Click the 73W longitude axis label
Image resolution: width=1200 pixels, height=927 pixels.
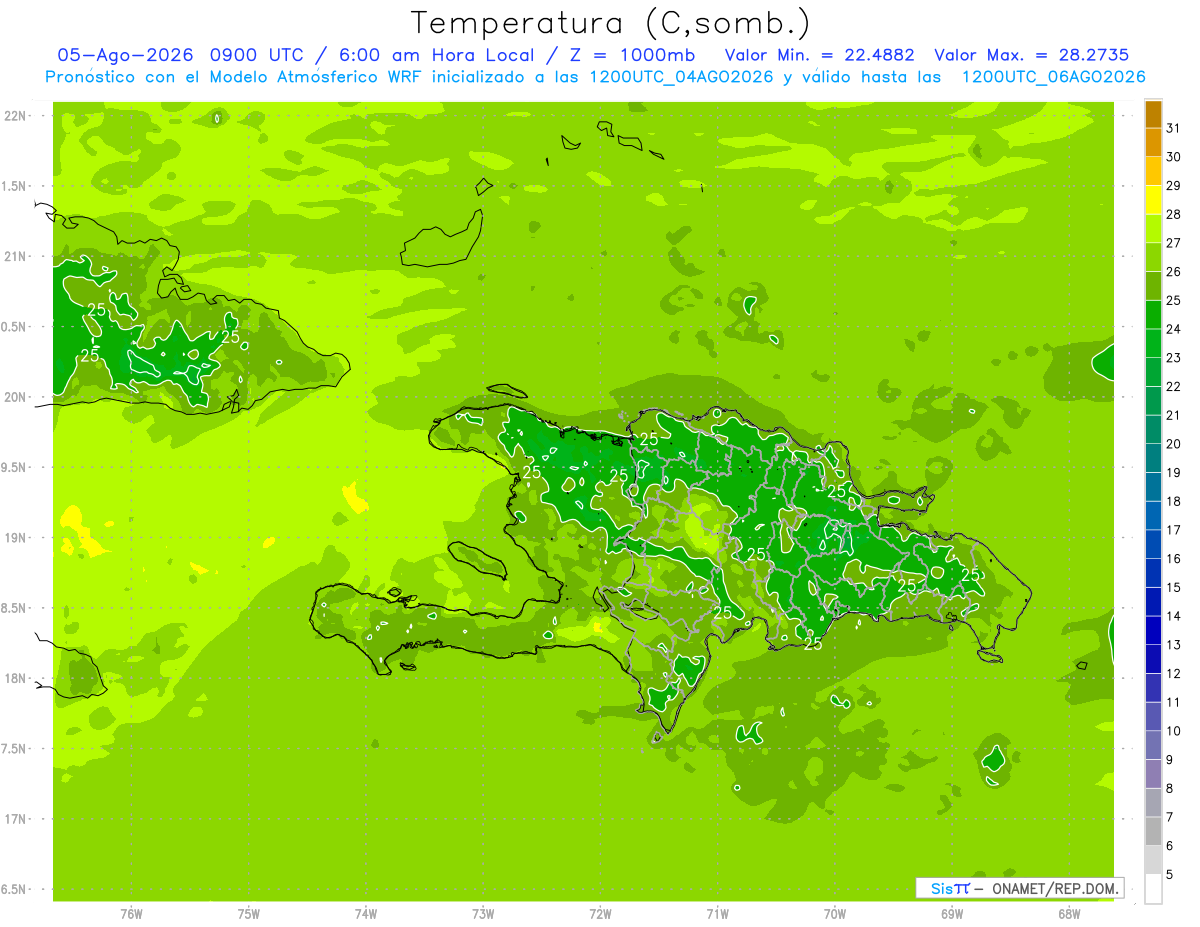[483, 913]
